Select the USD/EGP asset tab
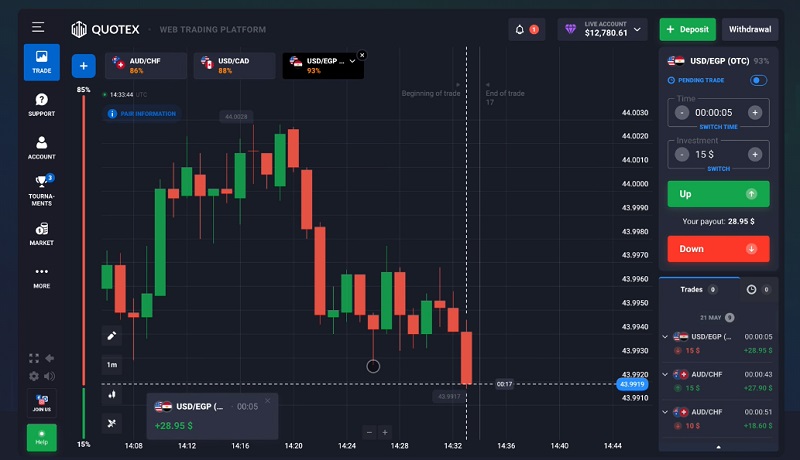This screenshot has height=460, width=800. point(323,66)
